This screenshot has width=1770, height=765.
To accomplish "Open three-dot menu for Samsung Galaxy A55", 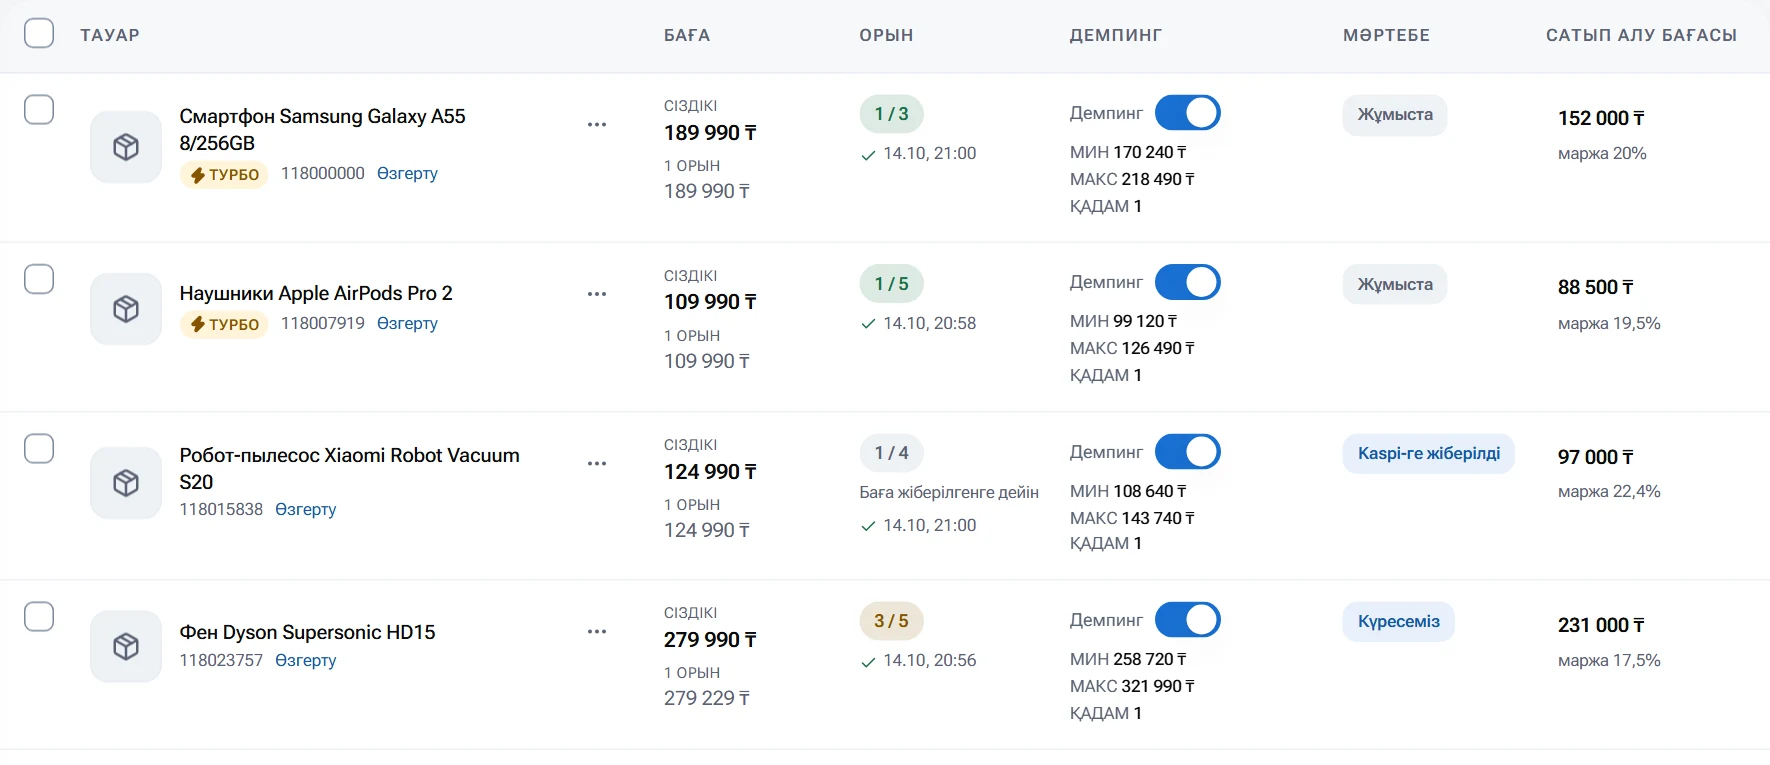I will point(597,125).
